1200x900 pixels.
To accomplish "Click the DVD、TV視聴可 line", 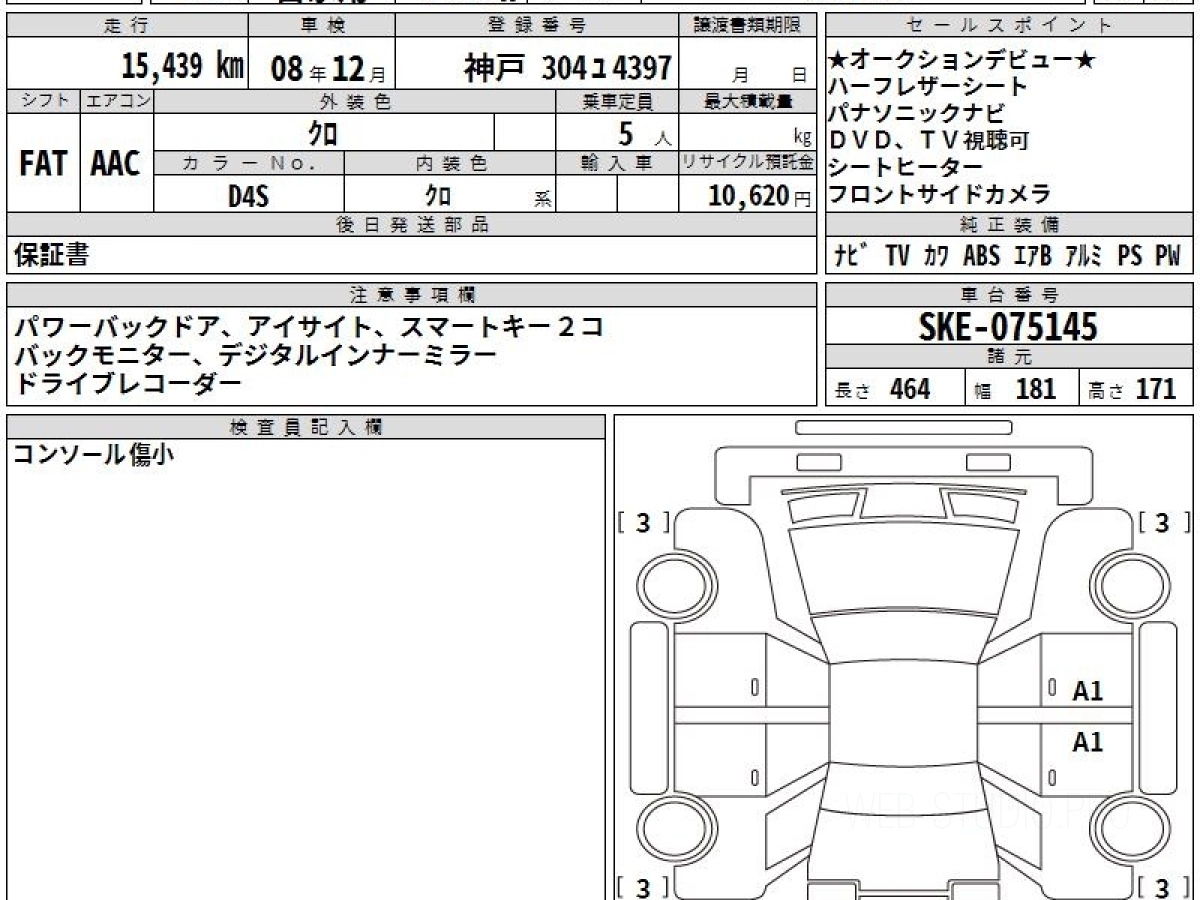I will (x=929, y=141).
